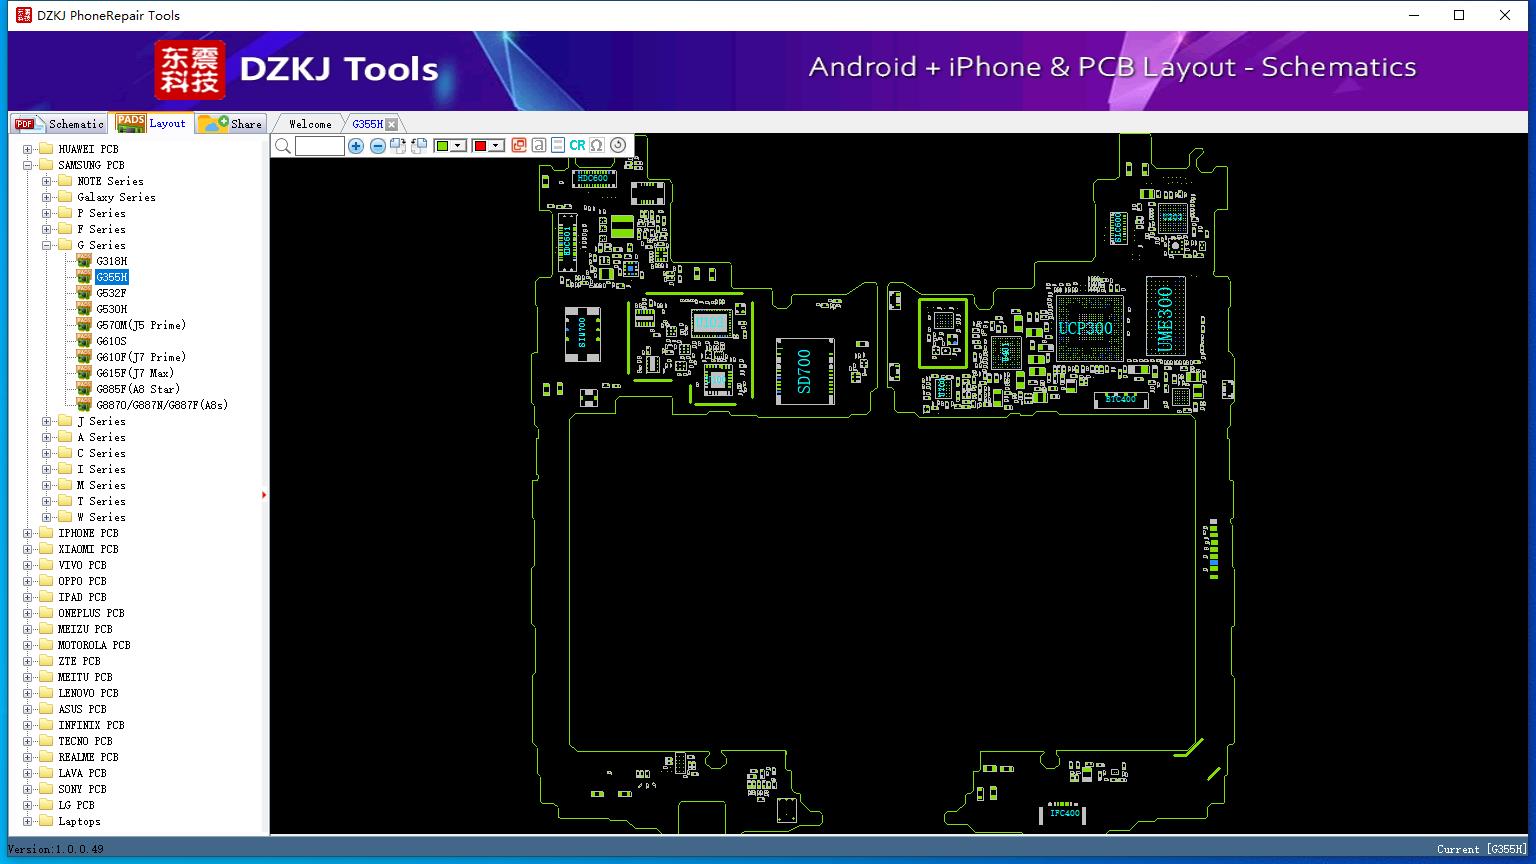
Task: Open the green color dropdown arrow
Action: coord(458,146)
